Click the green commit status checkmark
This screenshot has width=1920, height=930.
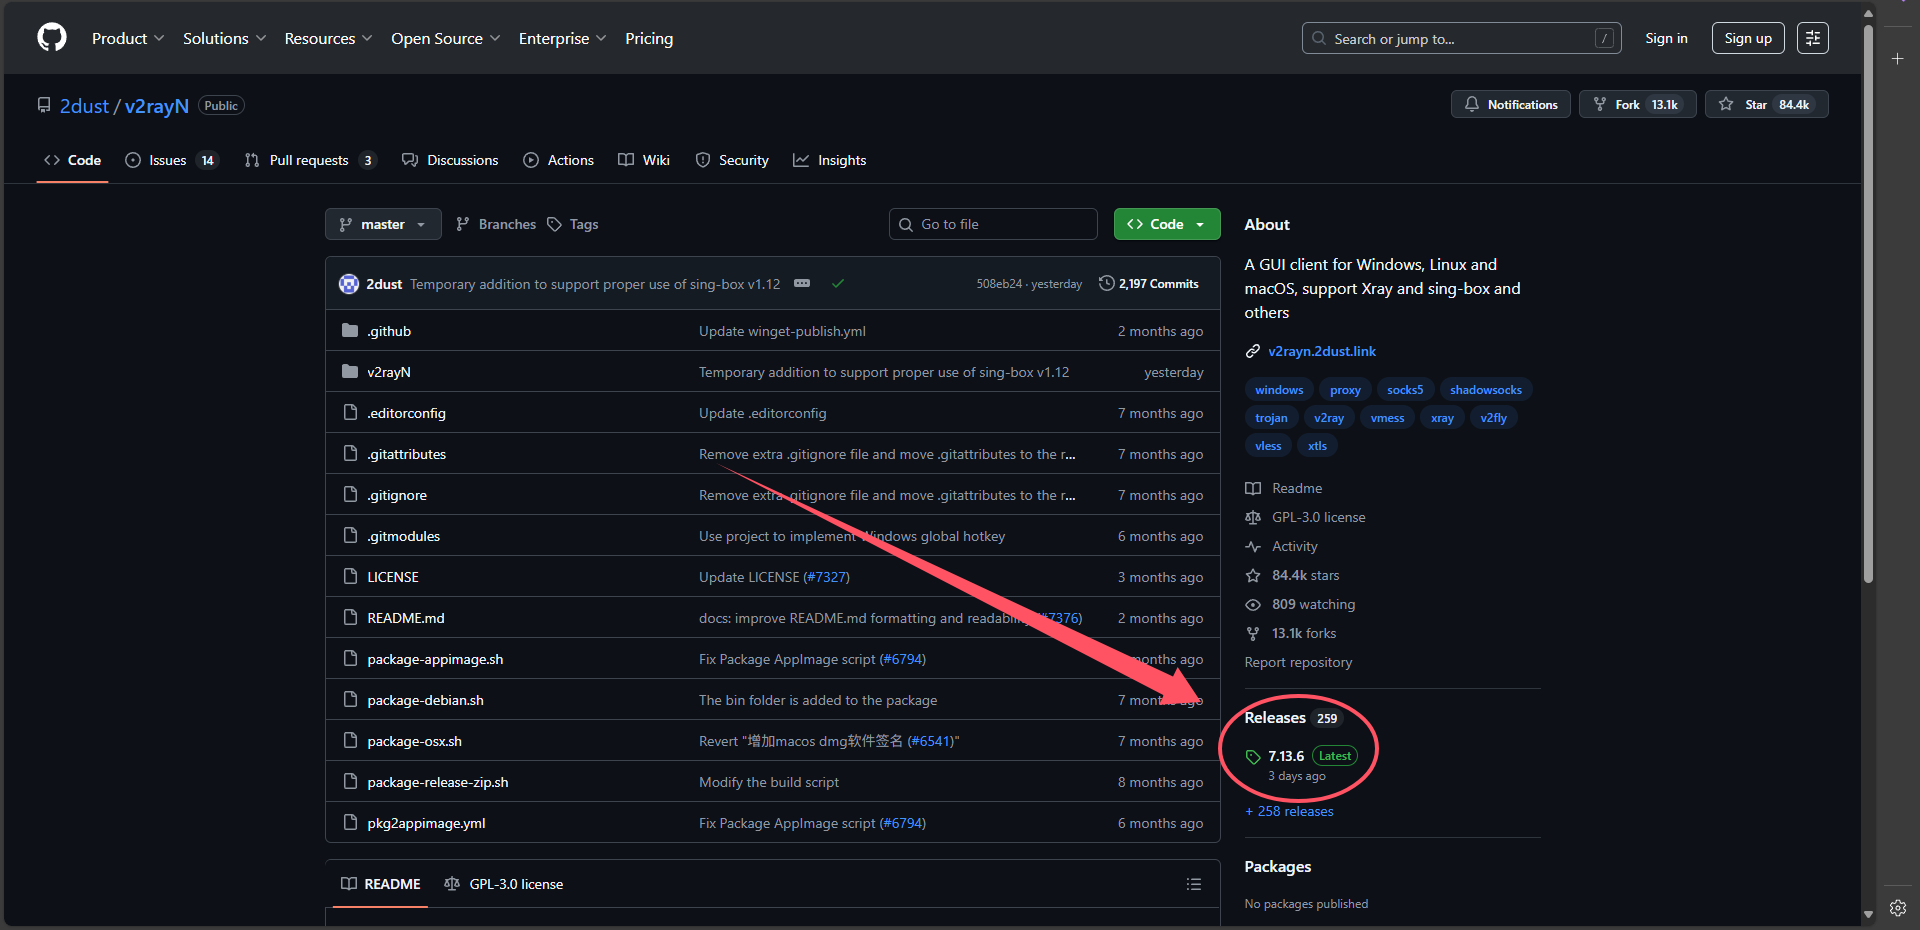click(838, 284)
